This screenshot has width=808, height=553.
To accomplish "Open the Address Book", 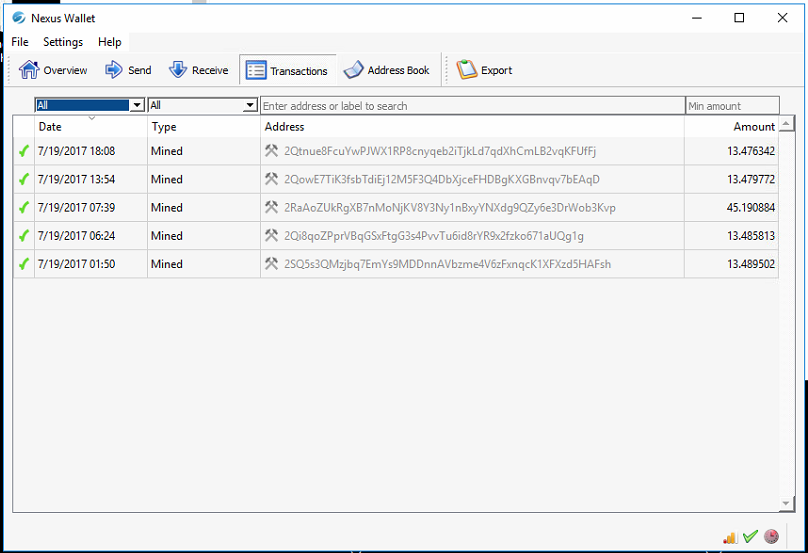I will [x=386, y=70].
